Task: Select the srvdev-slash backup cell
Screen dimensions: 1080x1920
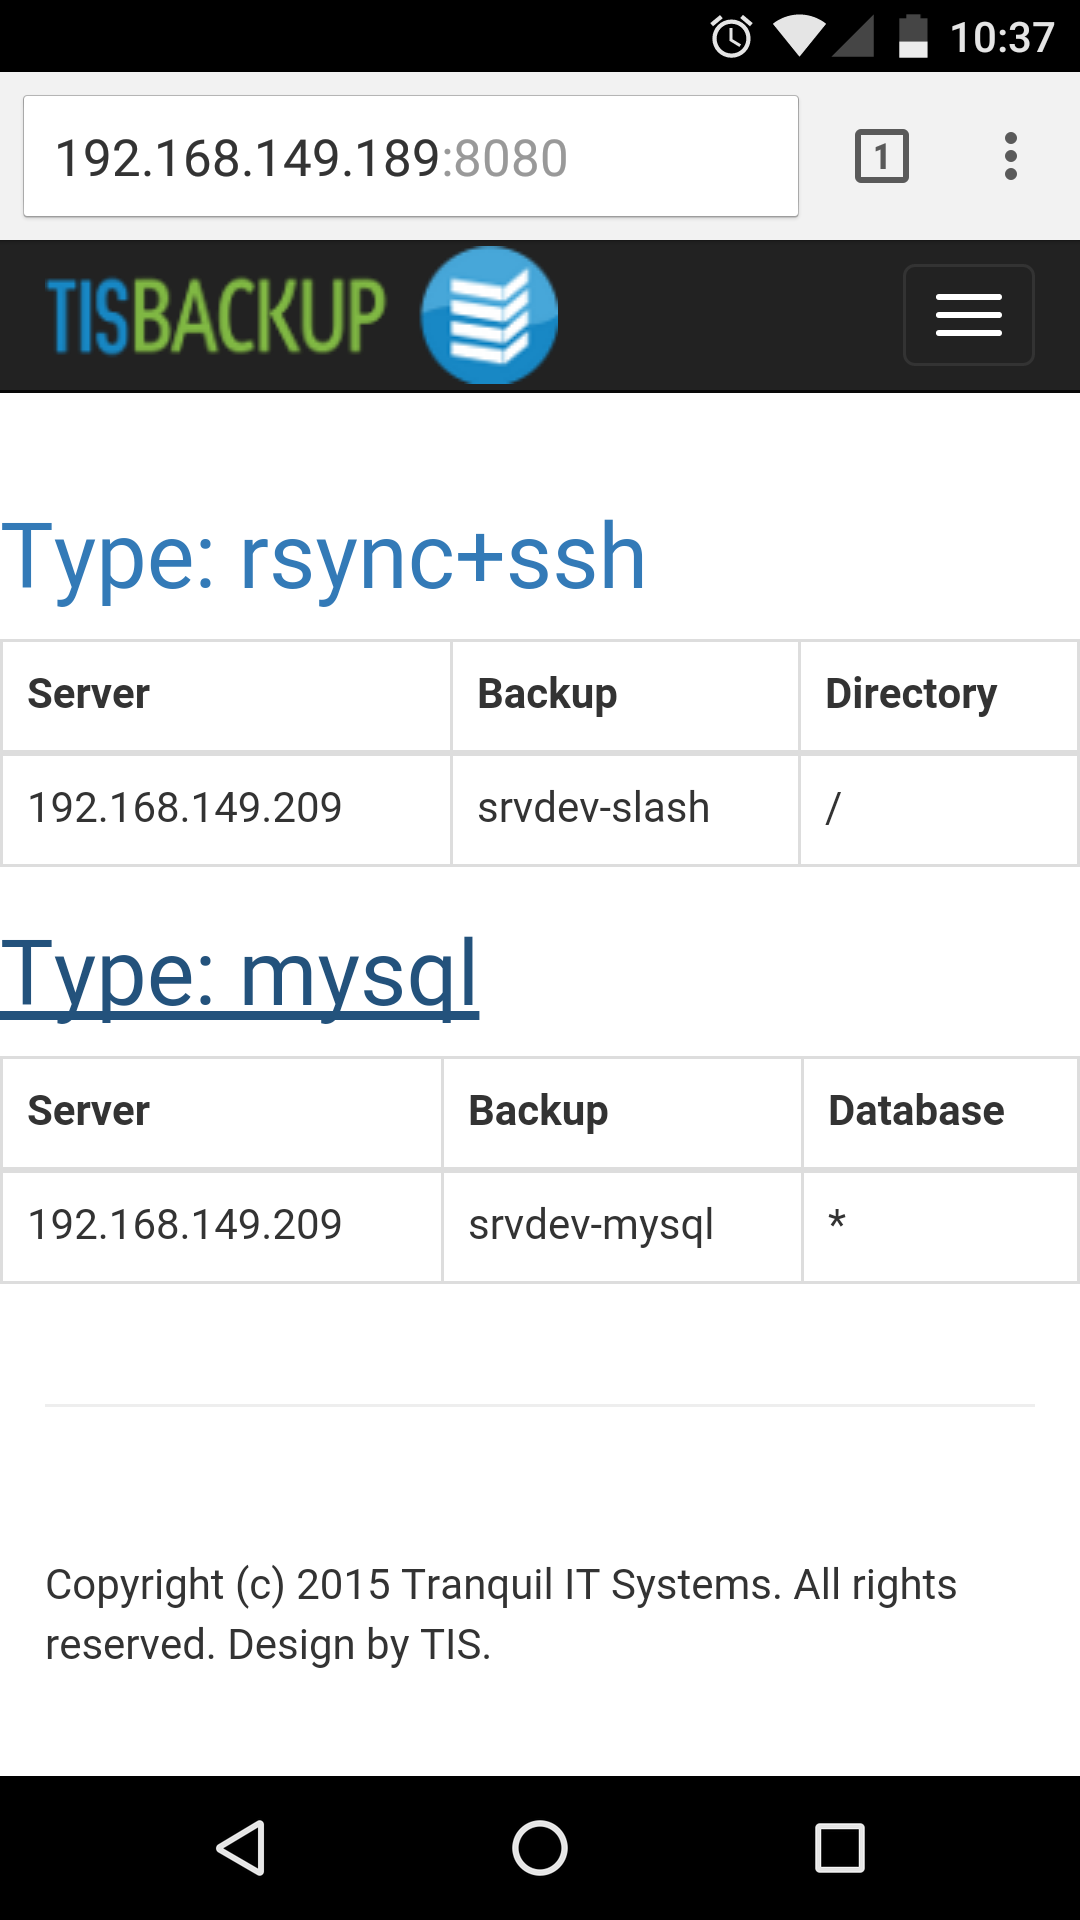Action: click(x=593, y=808)
